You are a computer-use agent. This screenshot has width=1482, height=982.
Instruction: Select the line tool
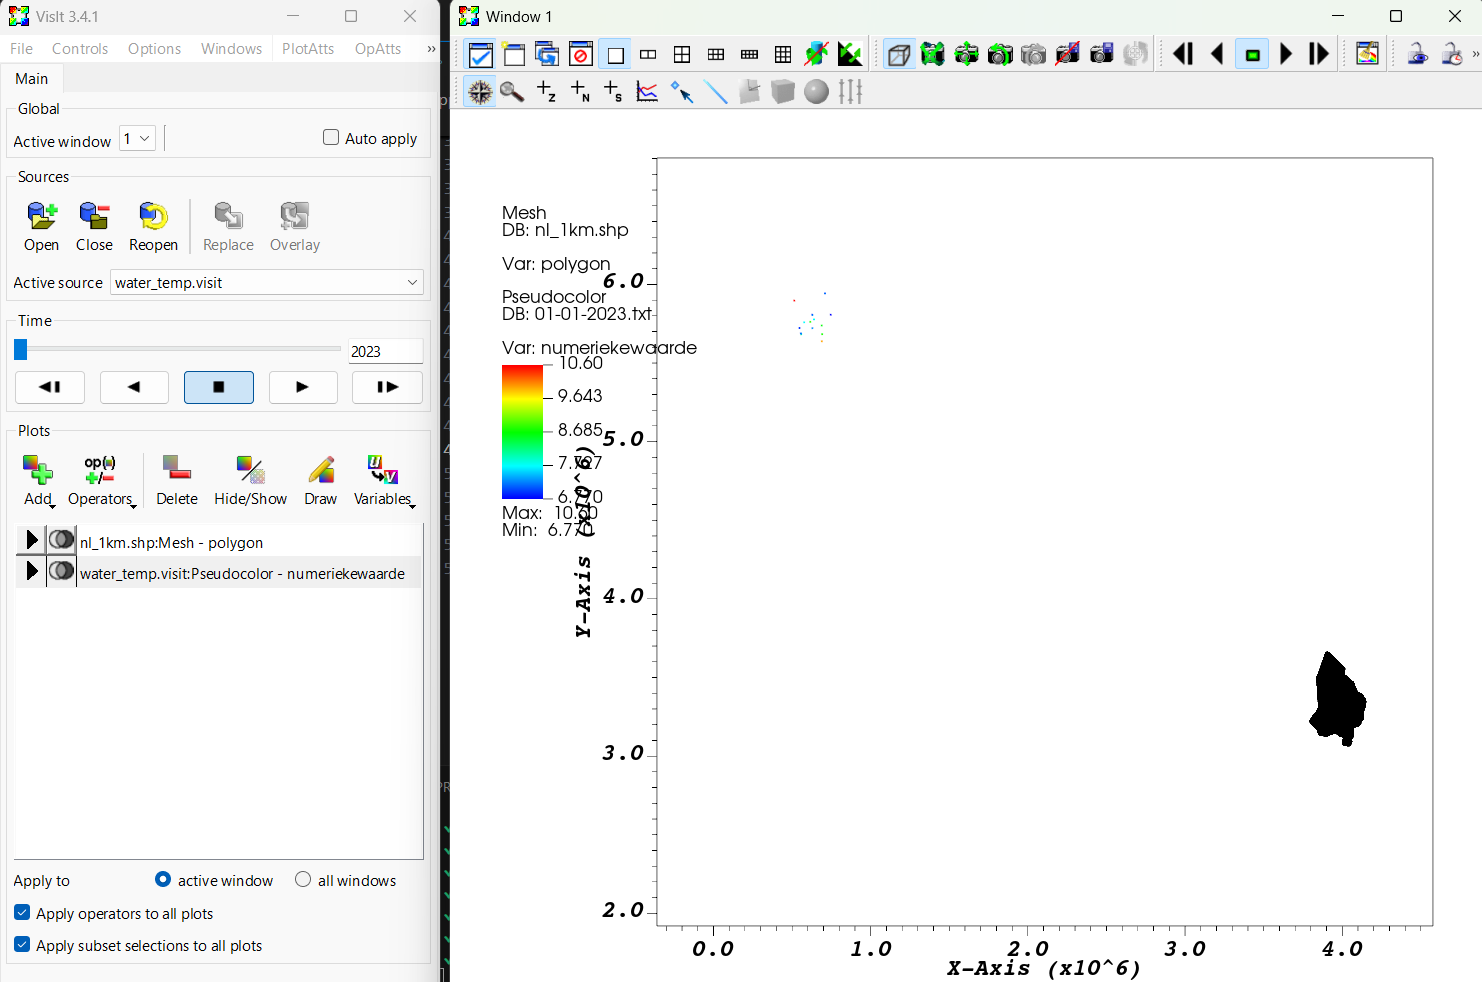pyautogui.click(x=716, y=92)
